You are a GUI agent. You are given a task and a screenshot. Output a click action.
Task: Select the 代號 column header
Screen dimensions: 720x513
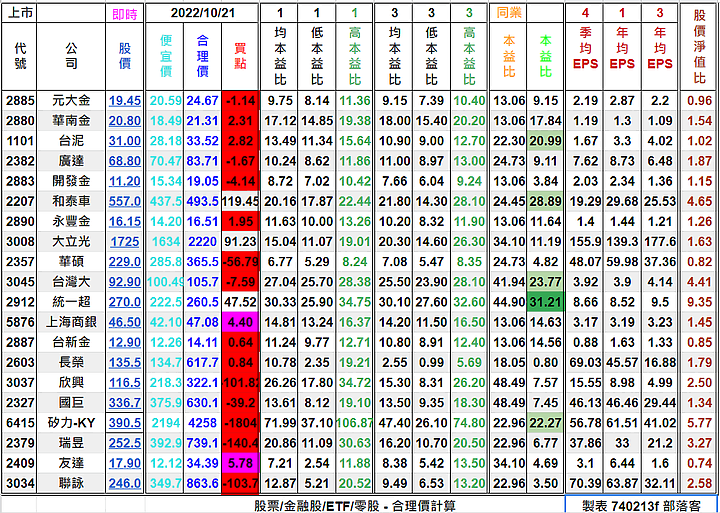[20, 56]
